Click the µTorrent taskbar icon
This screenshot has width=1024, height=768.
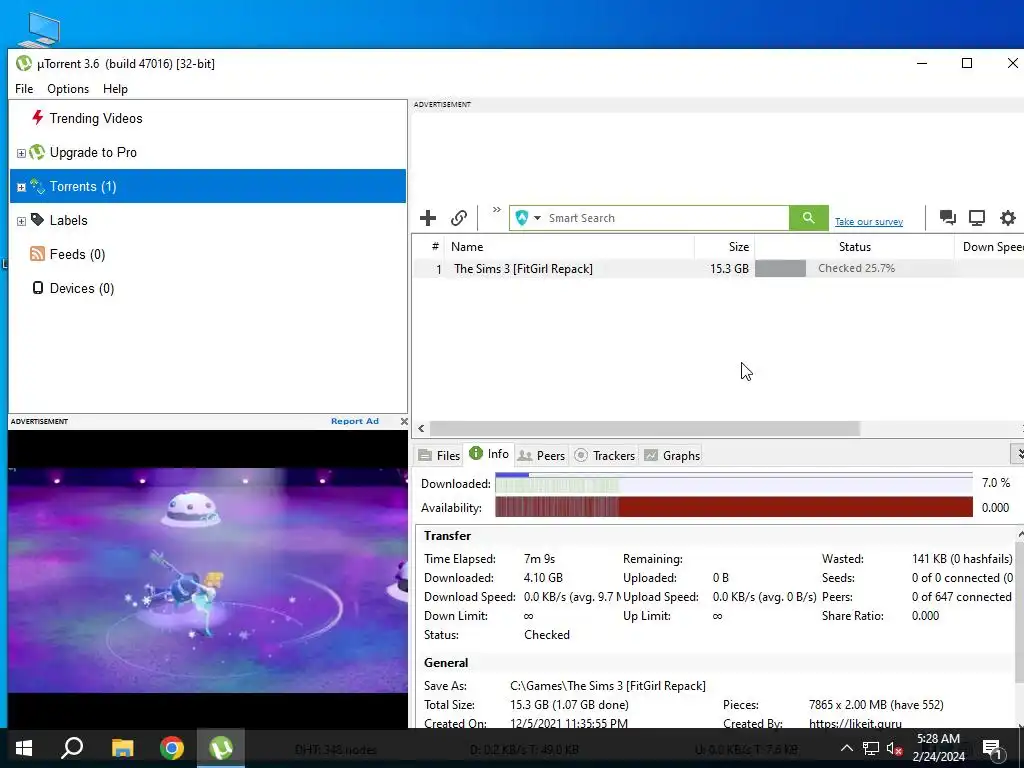point(221,748)
